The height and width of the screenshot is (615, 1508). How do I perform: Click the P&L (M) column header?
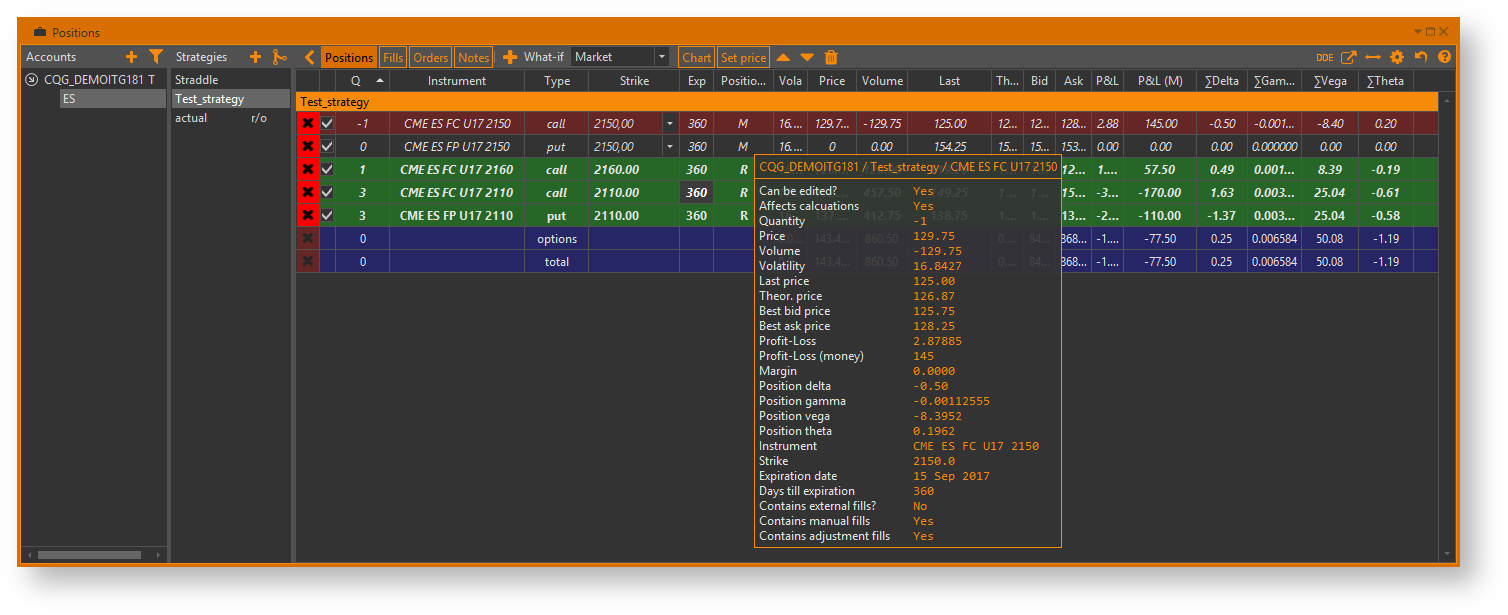pyautogui.click(x=1160, y=81)
